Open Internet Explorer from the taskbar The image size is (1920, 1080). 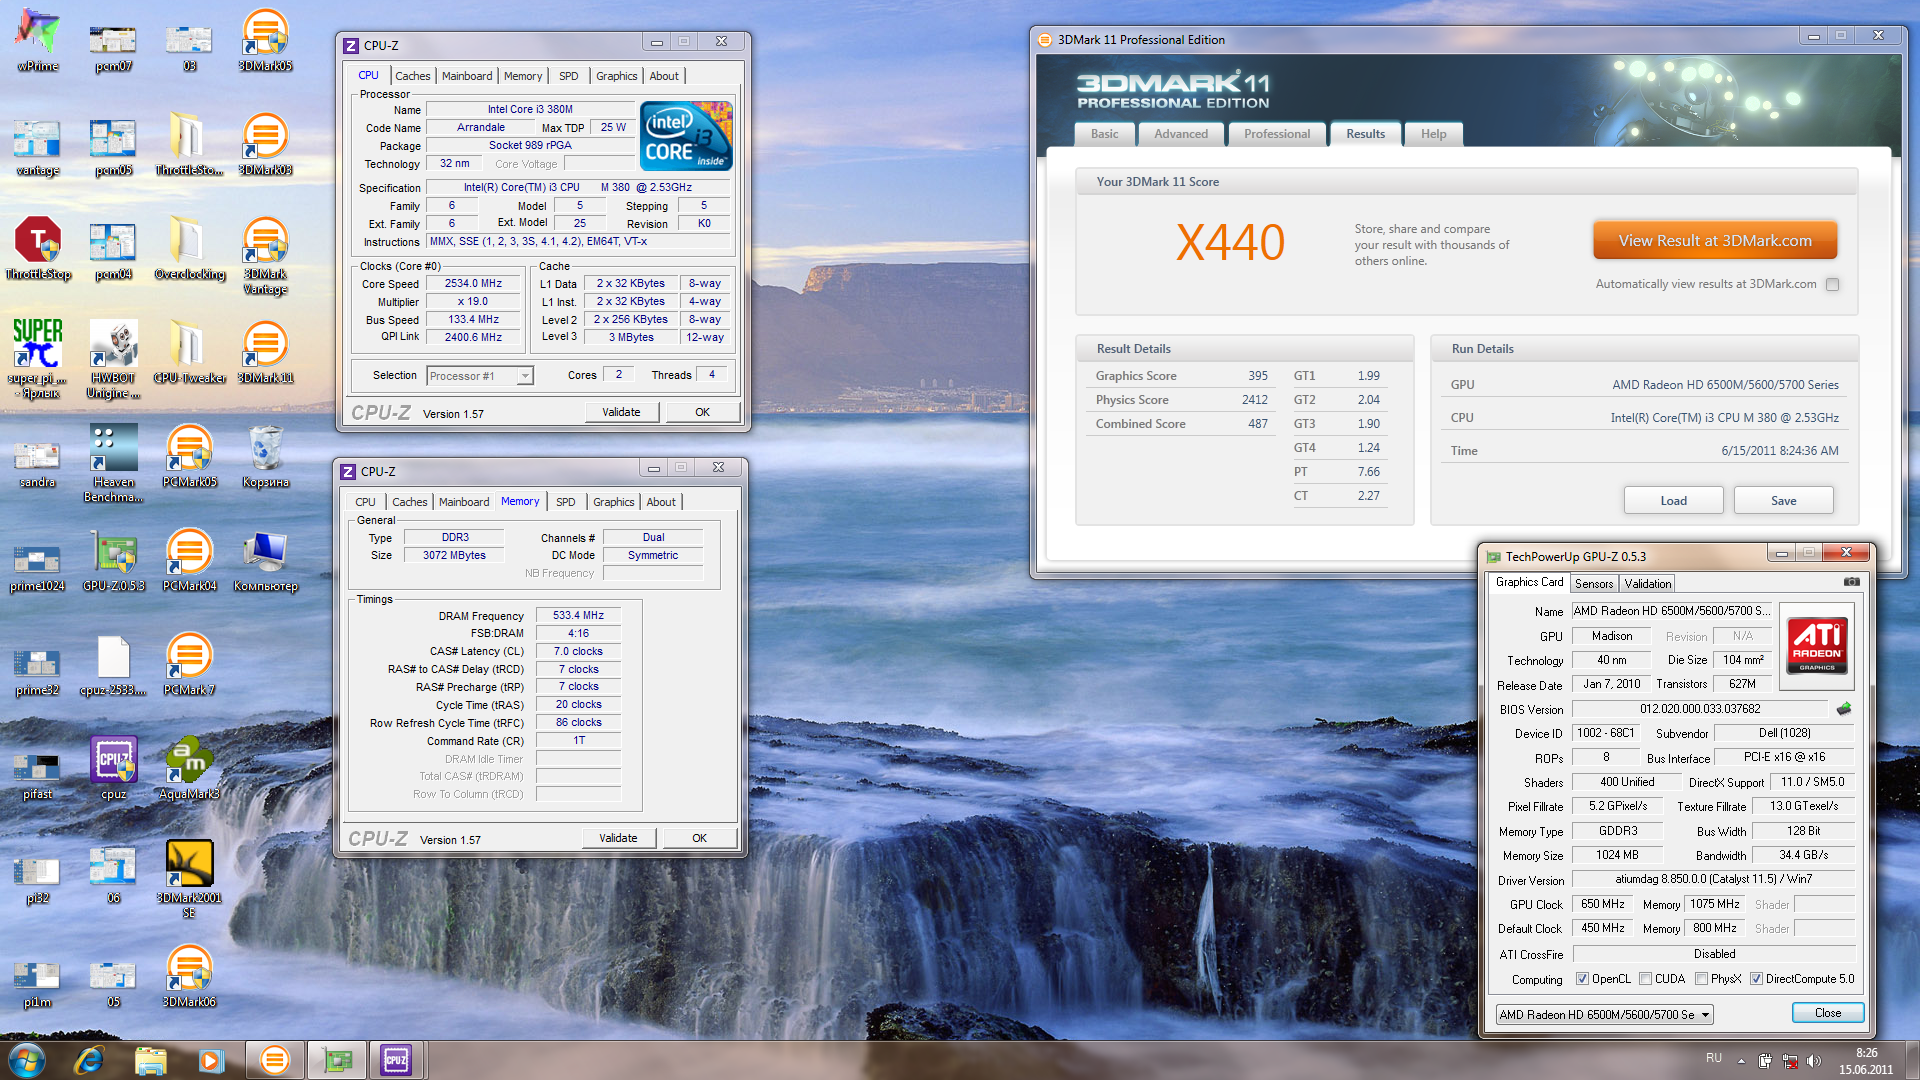tap(89, 1060)
